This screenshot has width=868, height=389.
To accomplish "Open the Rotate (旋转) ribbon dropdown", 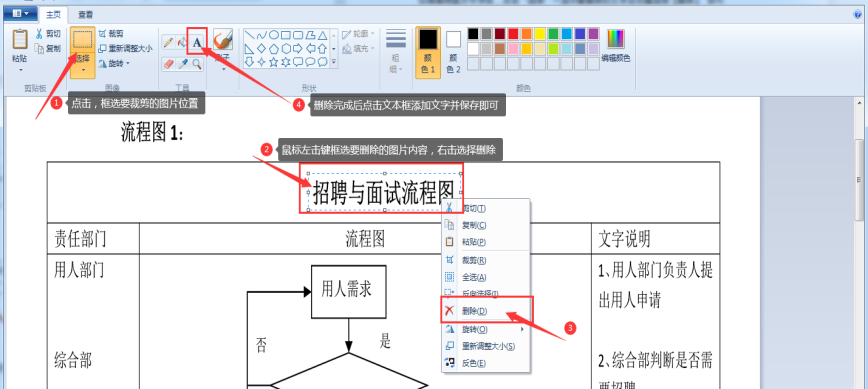I will 114,64.
